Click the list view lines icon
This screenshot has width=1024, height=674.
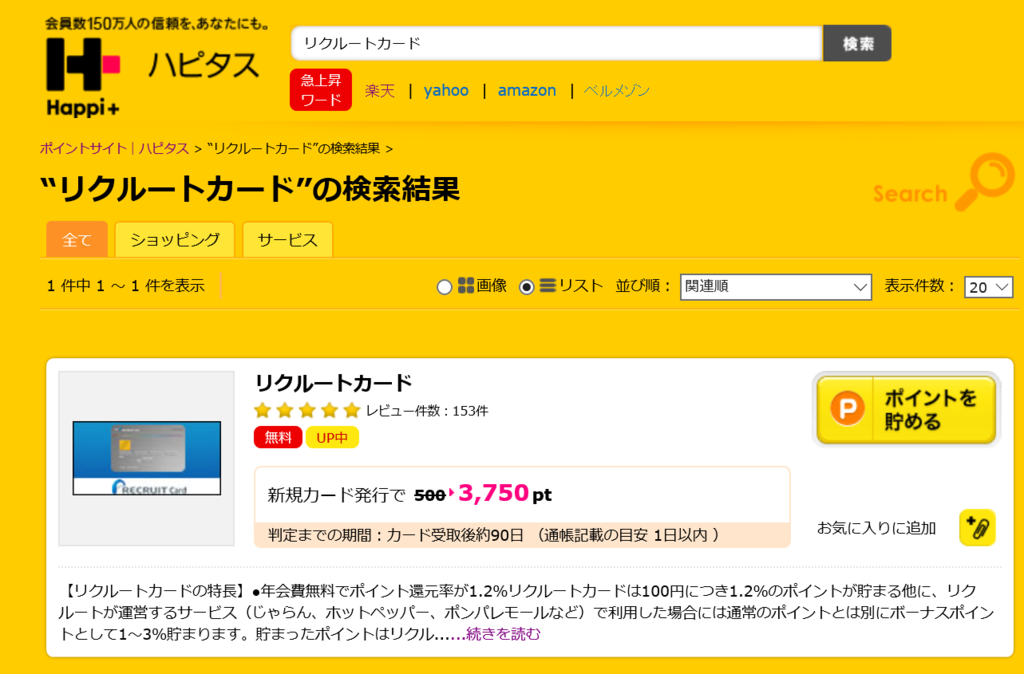548,285
